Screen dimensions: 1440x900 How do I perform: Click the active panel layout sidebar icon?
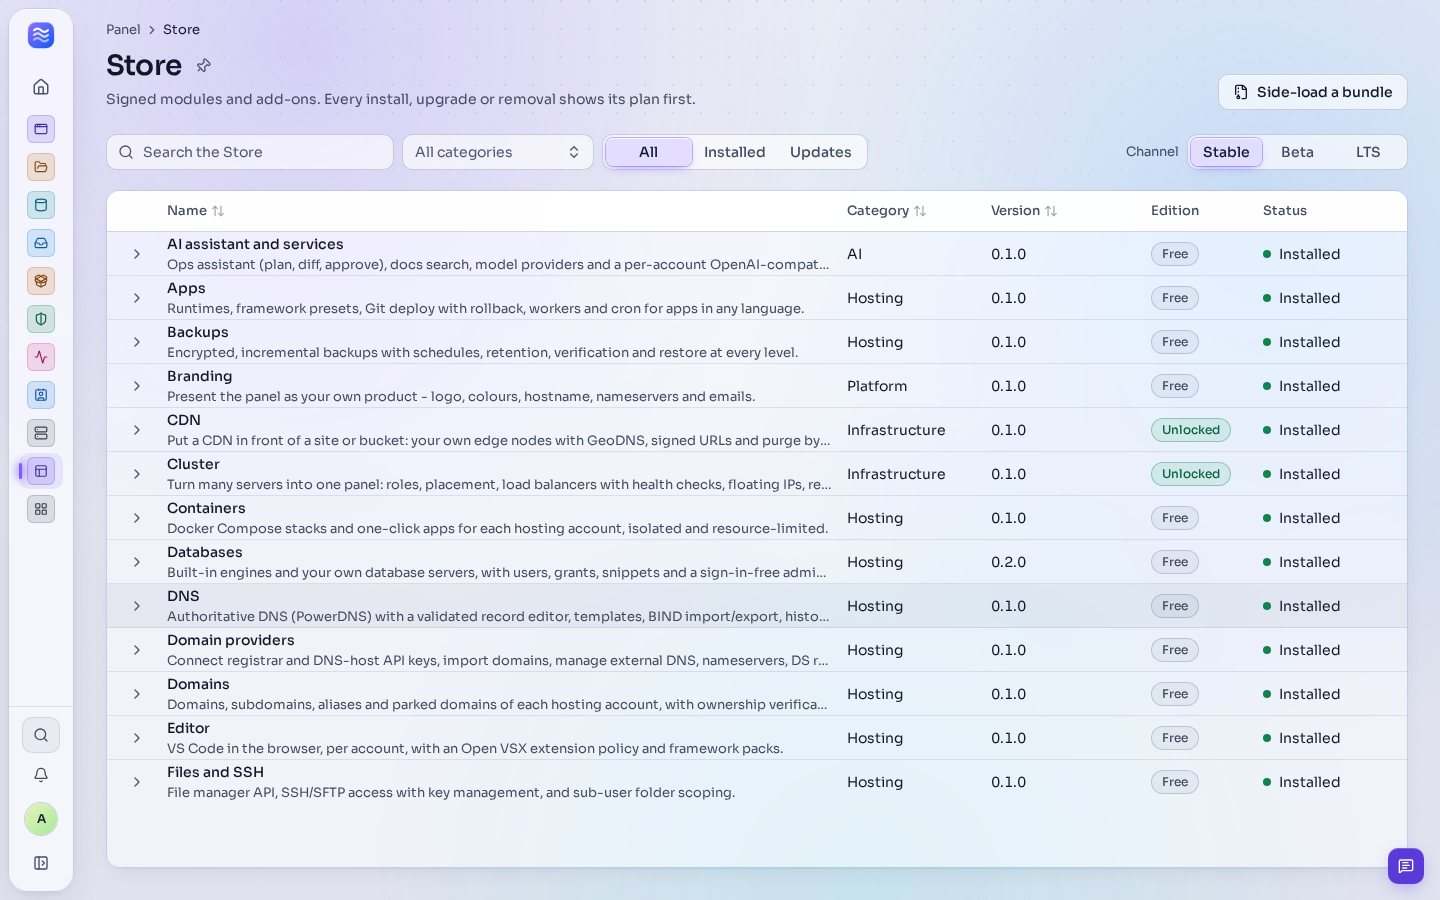point(41,471)
